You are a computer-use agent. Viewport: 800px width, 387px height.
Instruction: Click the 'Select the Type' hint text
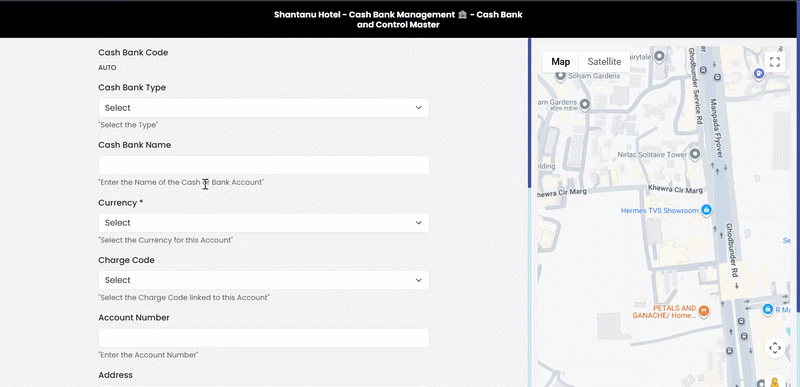click(128, 125)
